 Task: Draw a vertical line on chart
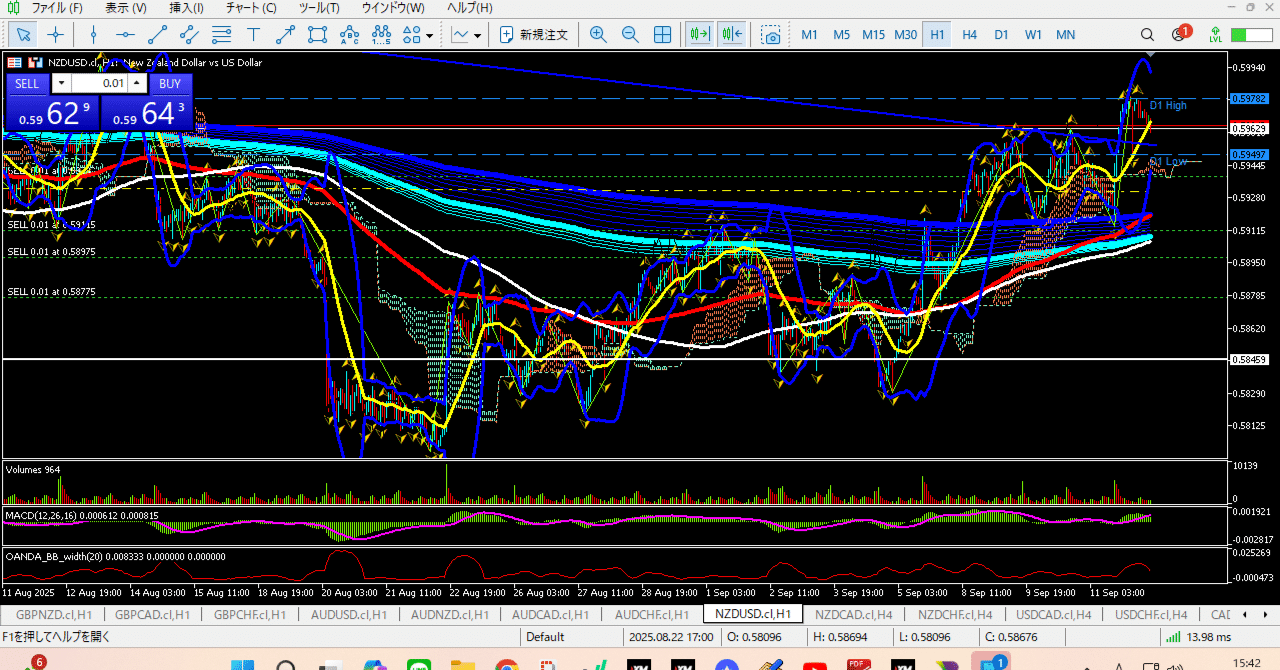[x=94, y=34]
